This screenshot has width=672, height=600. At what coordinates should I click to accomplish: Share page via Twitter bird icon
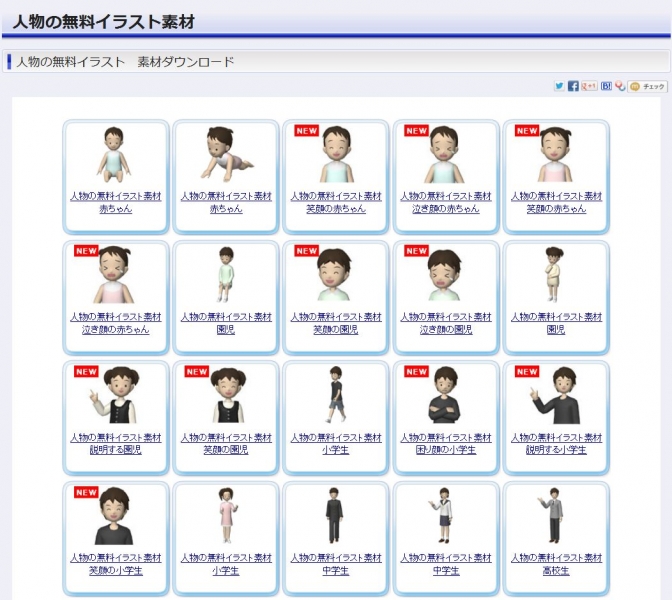[x=560, y=87]
